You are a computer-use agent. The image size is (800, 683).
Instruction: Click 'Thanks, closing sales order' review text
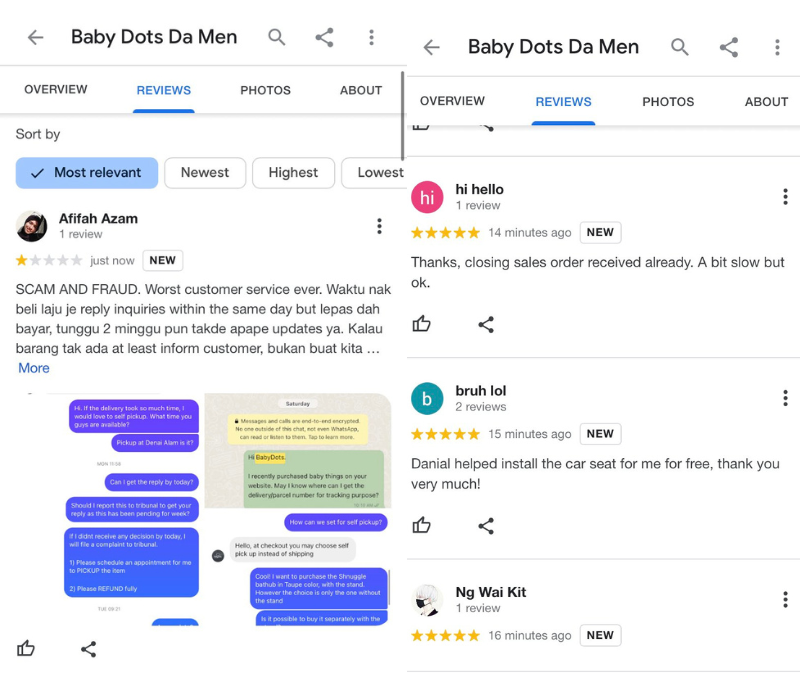(597, 272)
